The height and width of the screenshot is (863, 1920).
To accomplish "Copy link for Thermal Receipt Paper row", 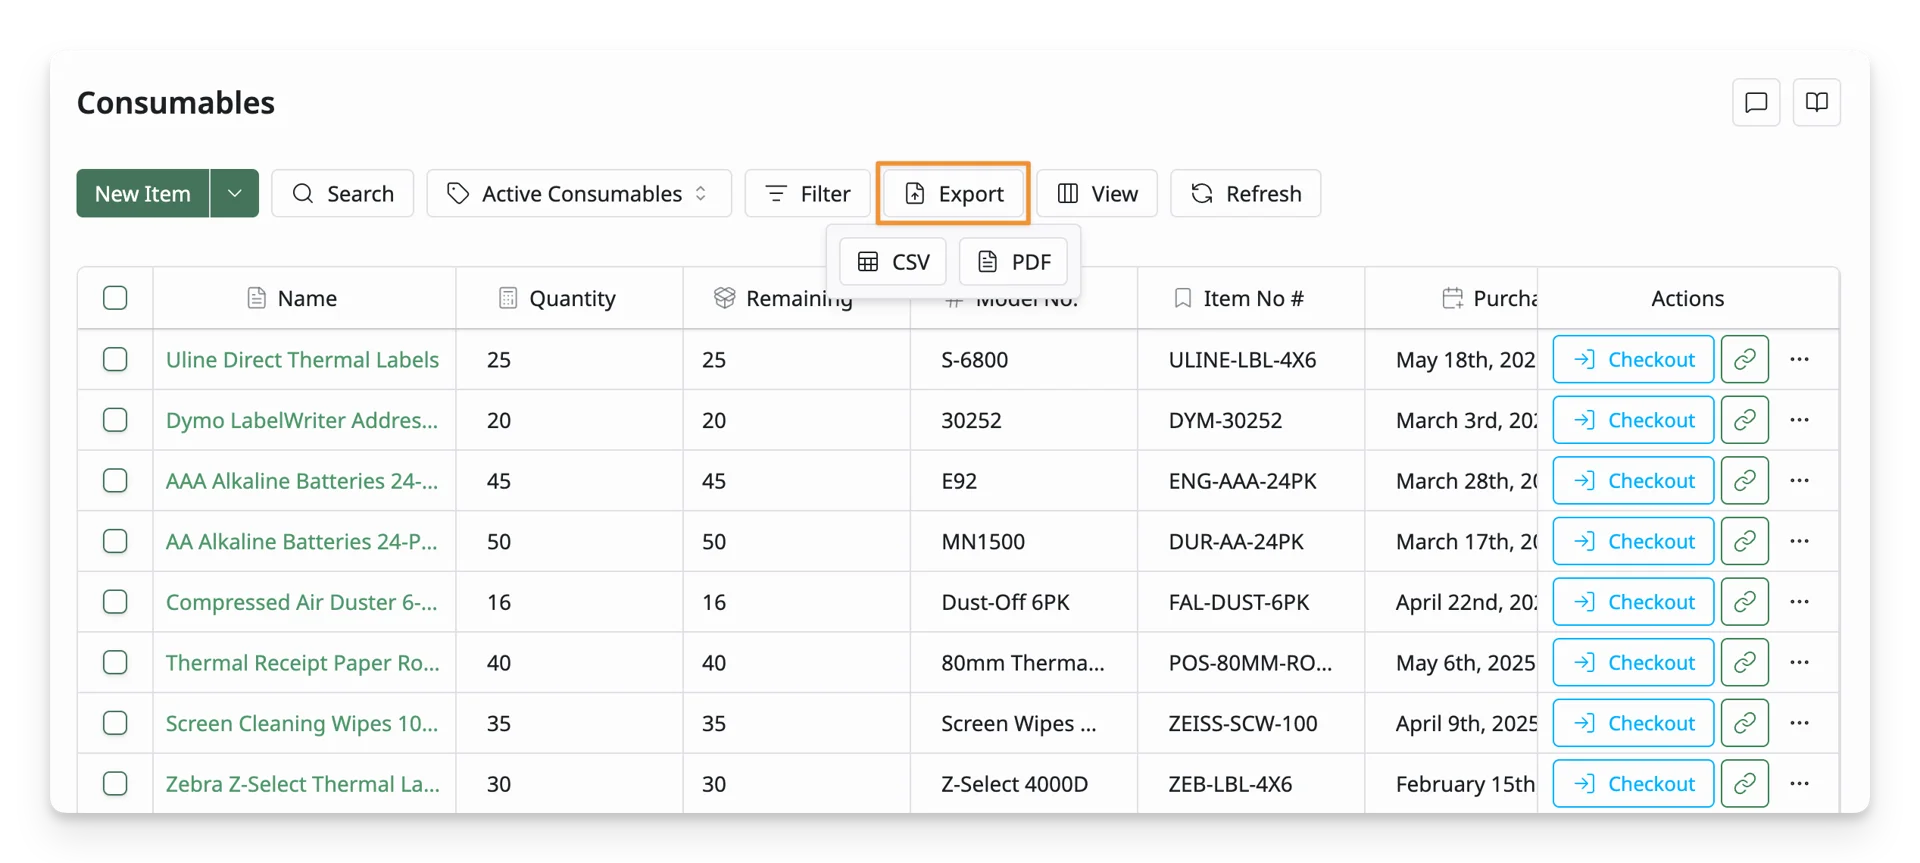I will tap(1745, 662).
